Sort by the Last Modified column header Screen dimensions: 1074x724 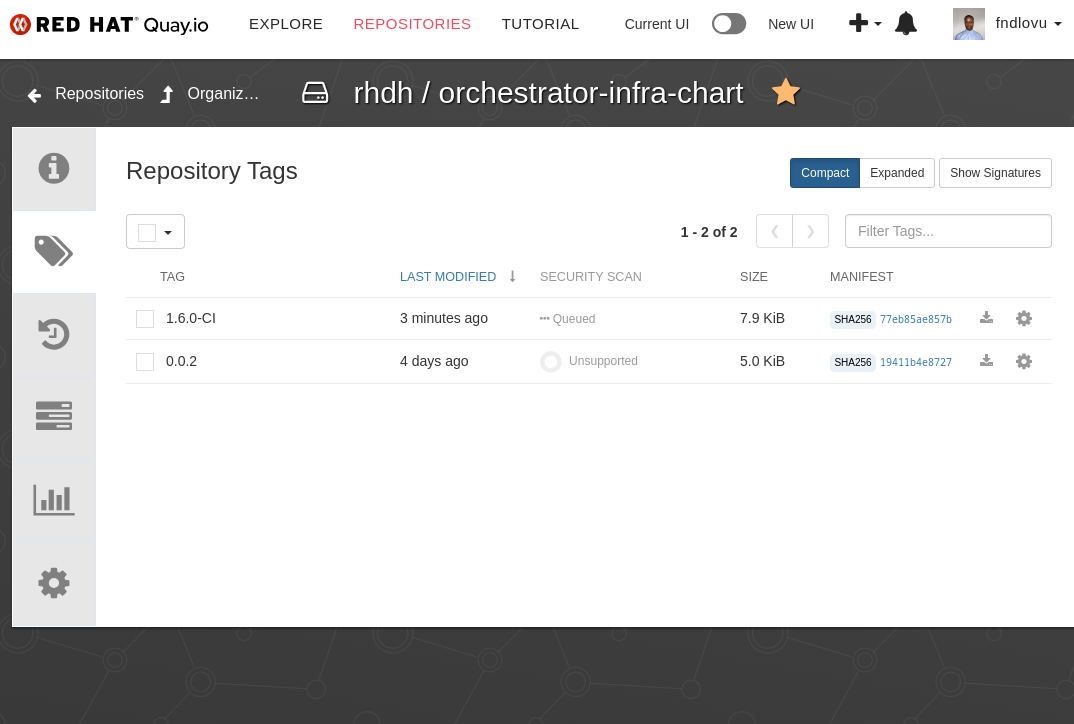click(x=448, y=277)
